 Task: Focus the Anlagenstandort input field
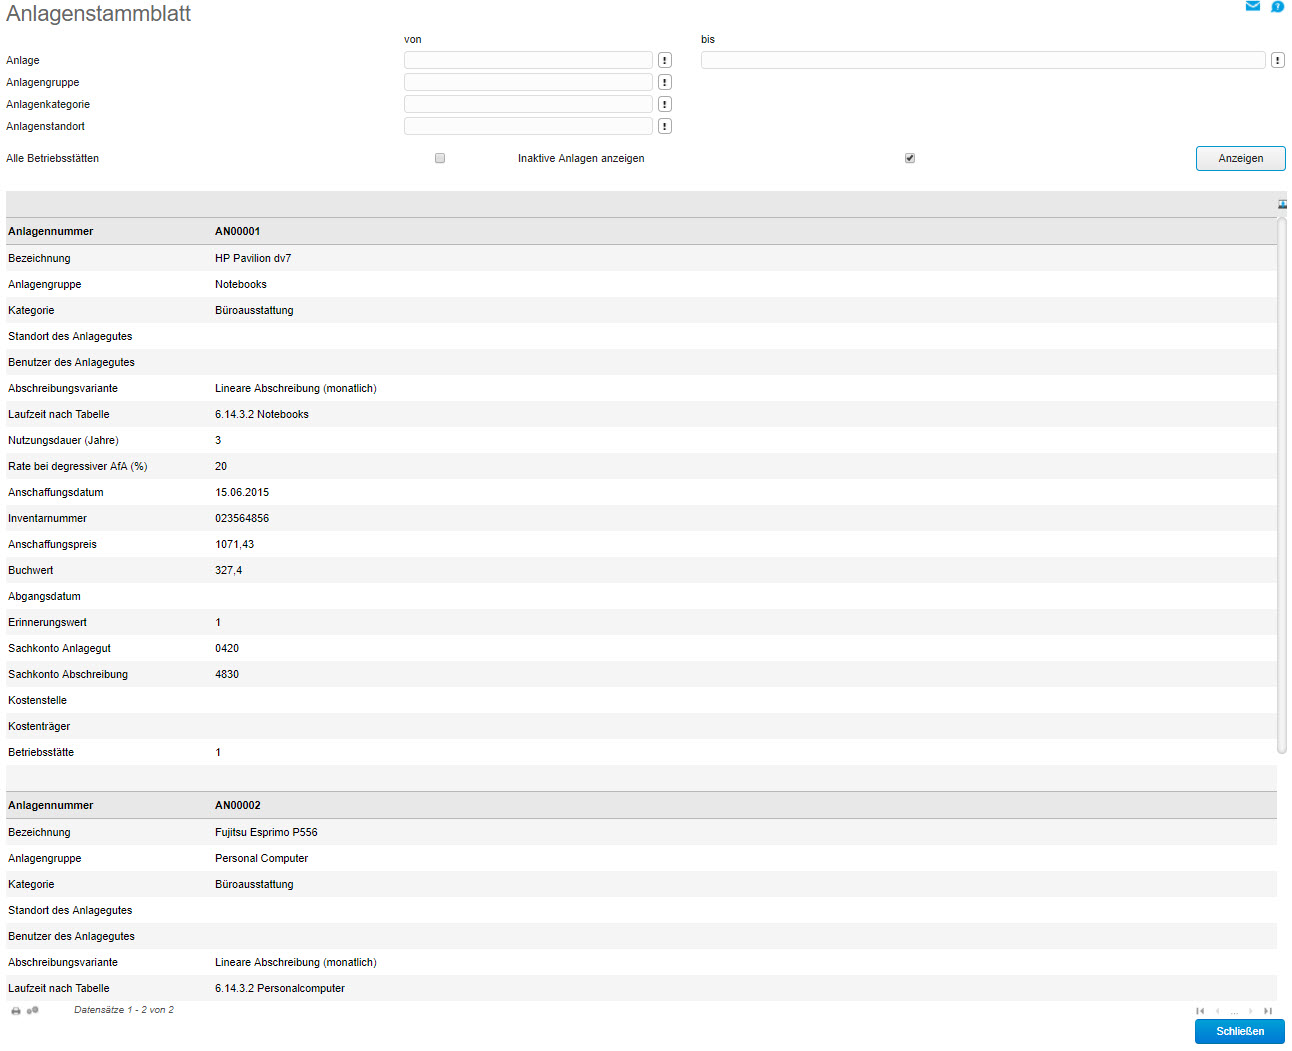coord(528,126)
